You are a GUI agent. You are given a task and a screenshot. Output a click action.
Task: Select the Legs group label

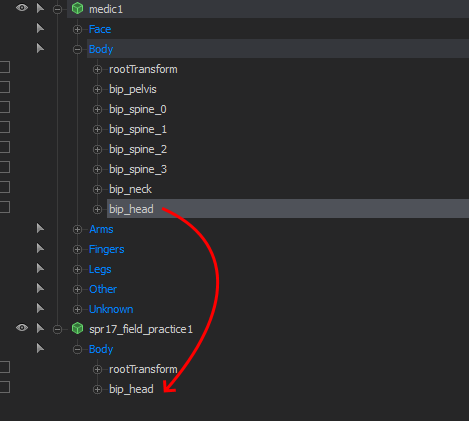100,270
